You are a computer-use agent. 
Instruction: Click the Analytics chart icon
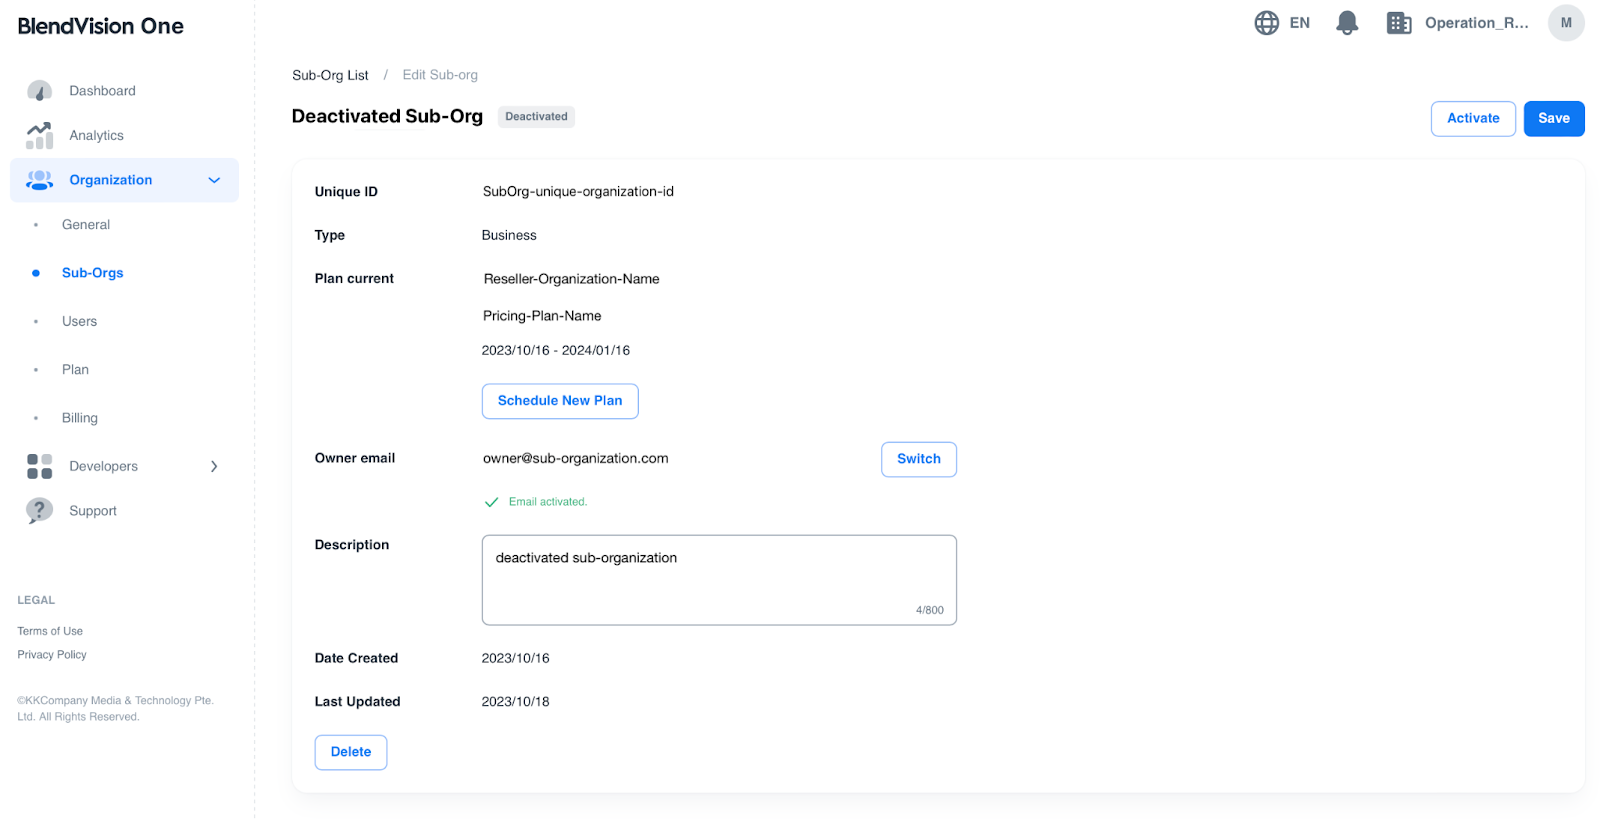pos(39,135)
